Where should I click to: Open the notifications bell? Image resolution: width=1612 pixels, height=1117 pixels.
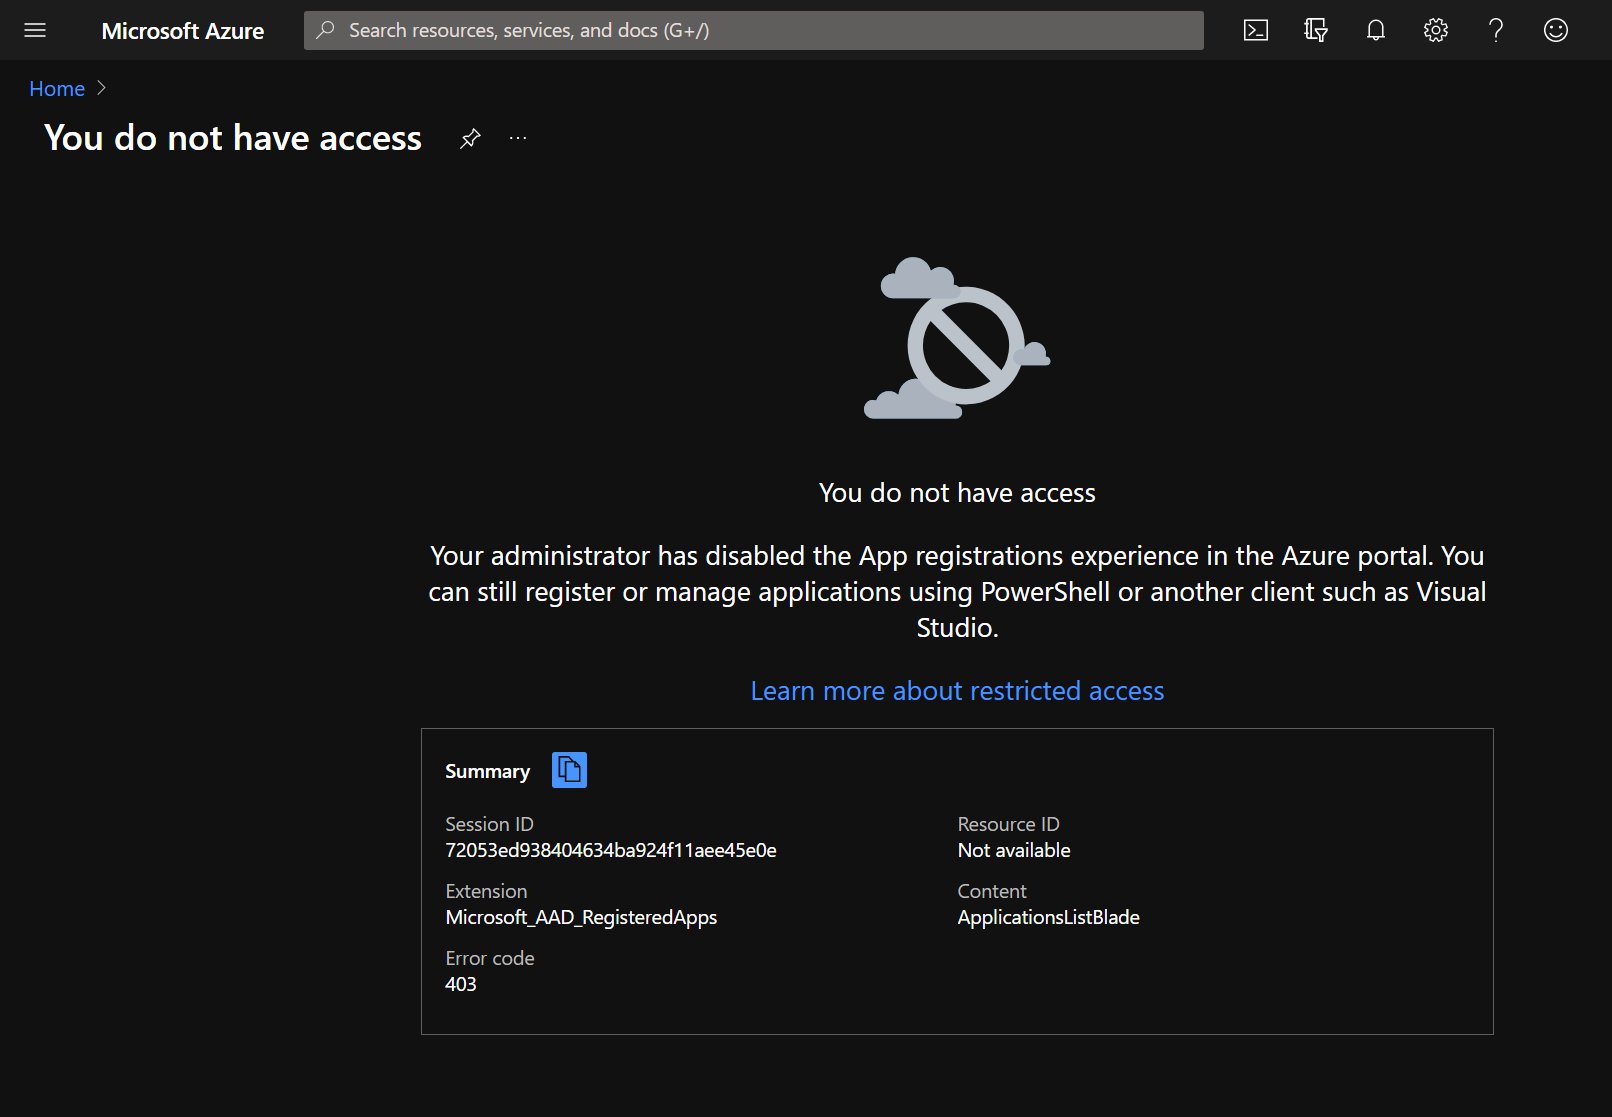click(x=1376, y=30)
